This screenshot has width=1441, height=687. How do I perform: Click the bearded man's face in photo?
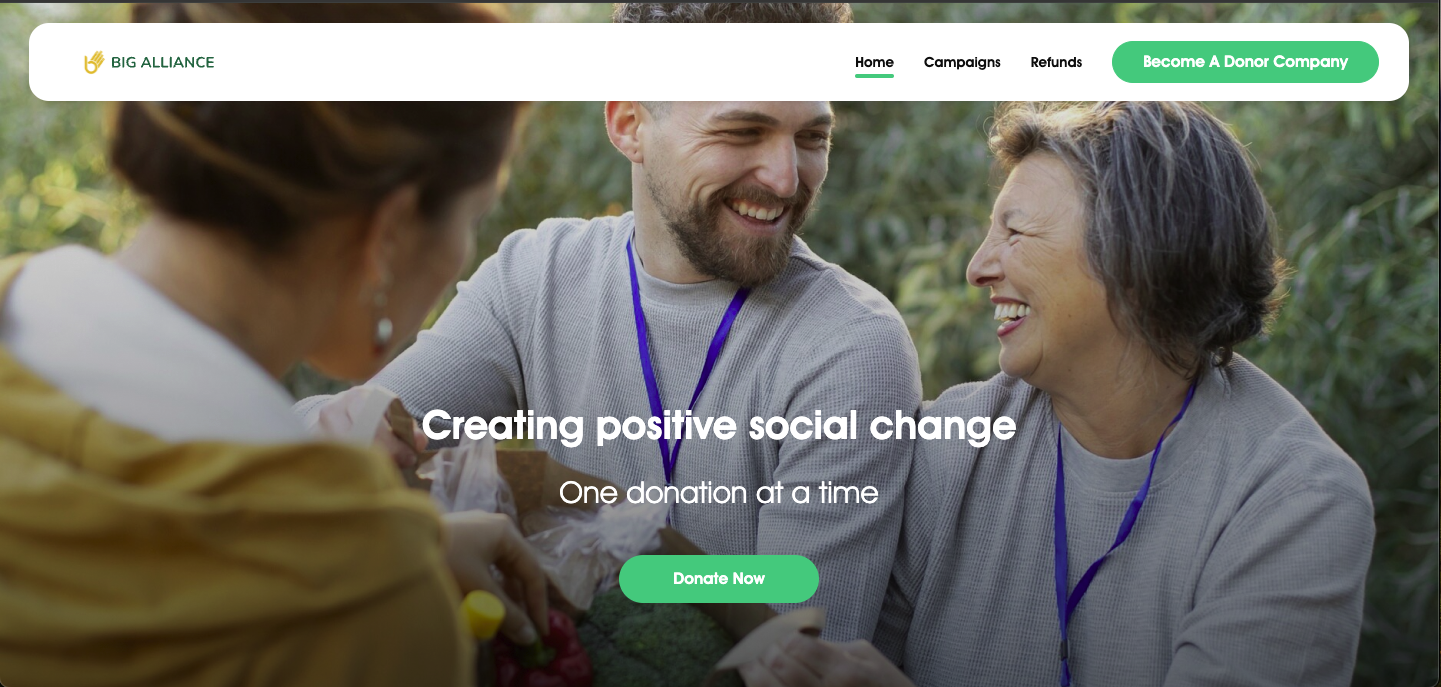pyautogui.click(x=740, y=185)
